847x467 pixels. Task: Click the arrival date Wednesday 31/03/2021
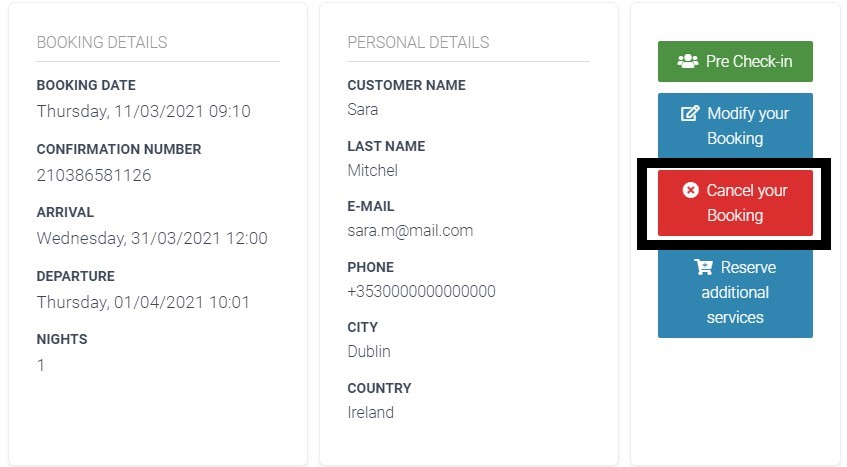152,239
